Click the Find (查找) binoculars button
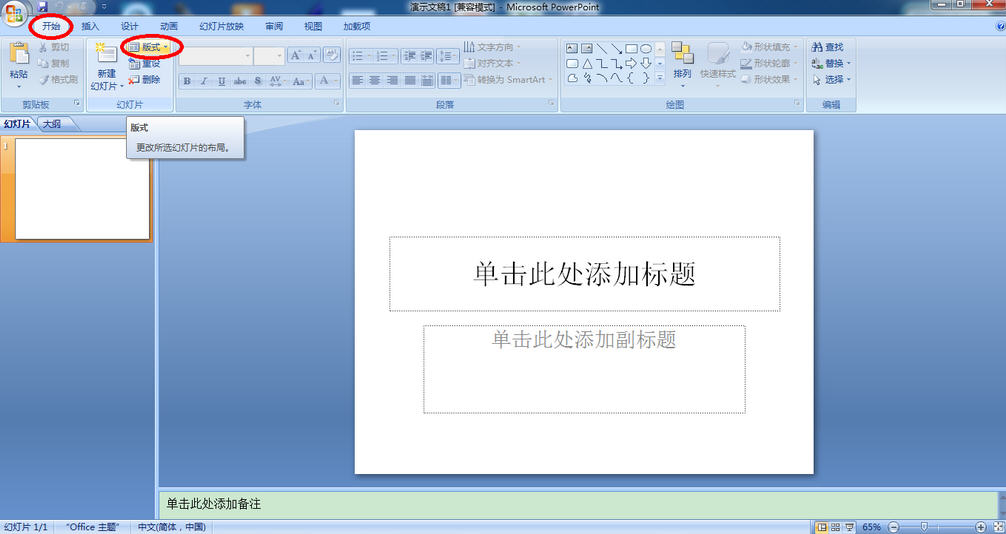Screen dimensions: 1006x534 tap(828, 47)
